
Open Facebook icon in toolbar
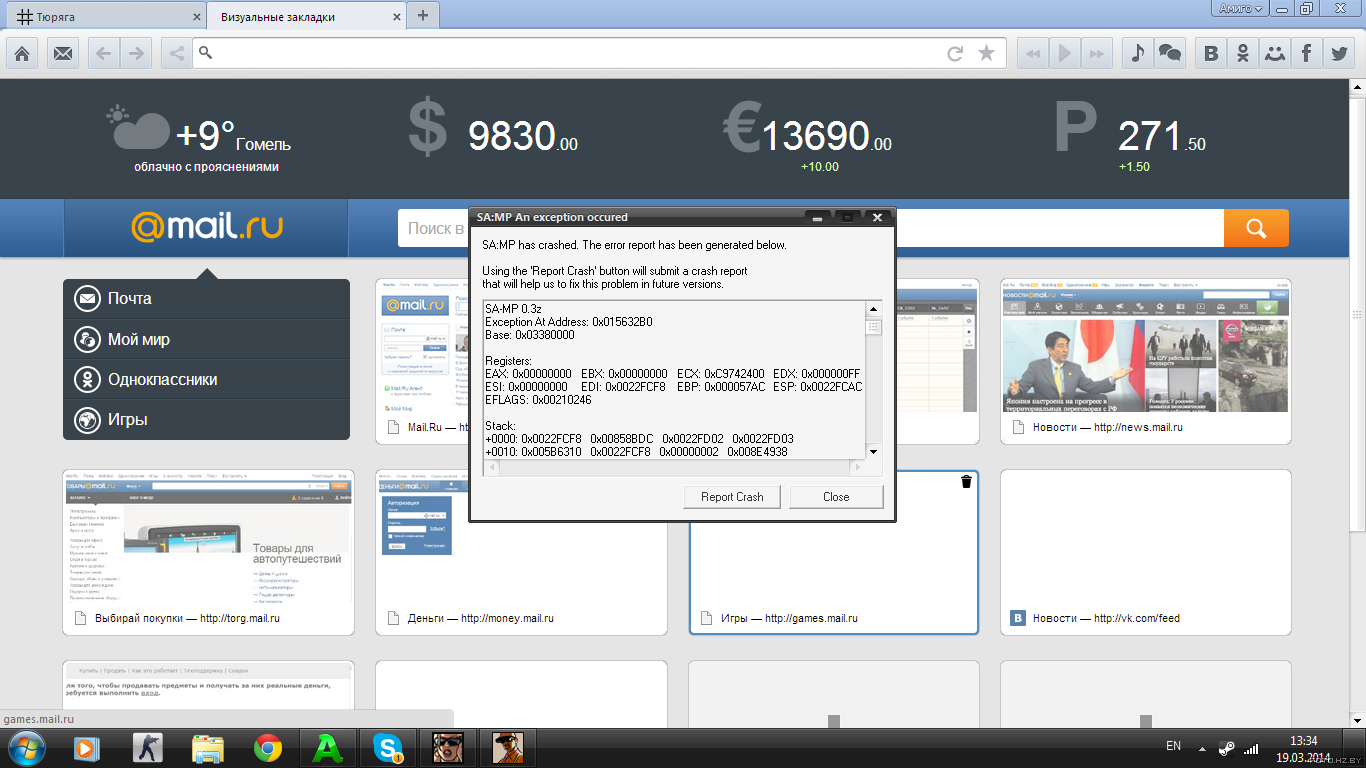click(x=1306, y=53)
